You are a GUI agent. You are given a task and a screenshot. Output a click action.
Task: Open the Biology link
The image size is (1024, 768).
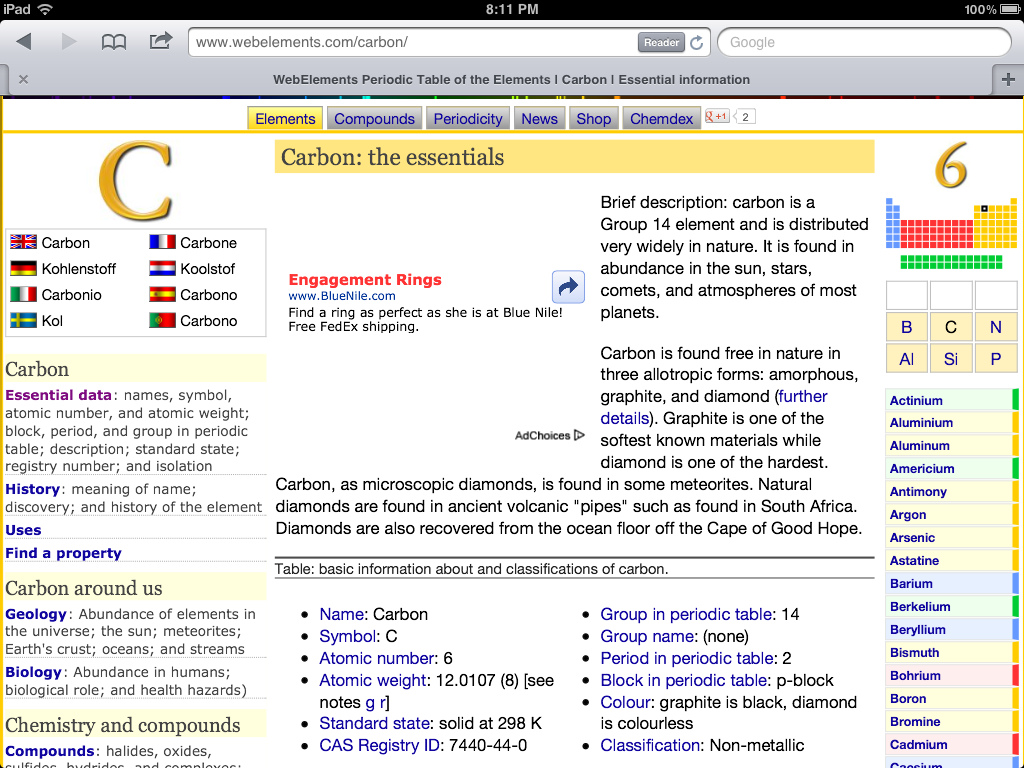(33, 672)
